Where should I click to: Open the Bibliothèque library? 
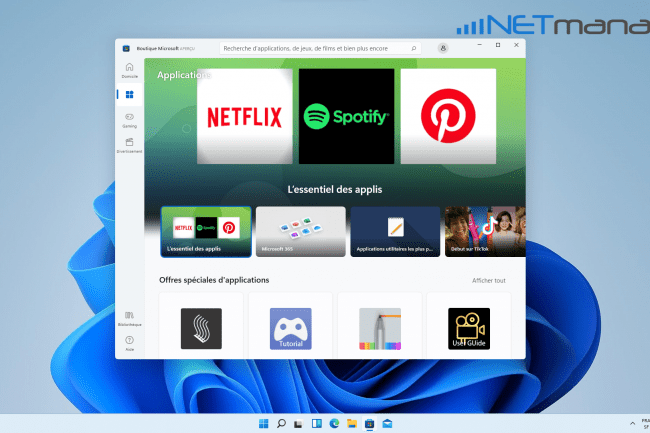(x=129, y=318)
